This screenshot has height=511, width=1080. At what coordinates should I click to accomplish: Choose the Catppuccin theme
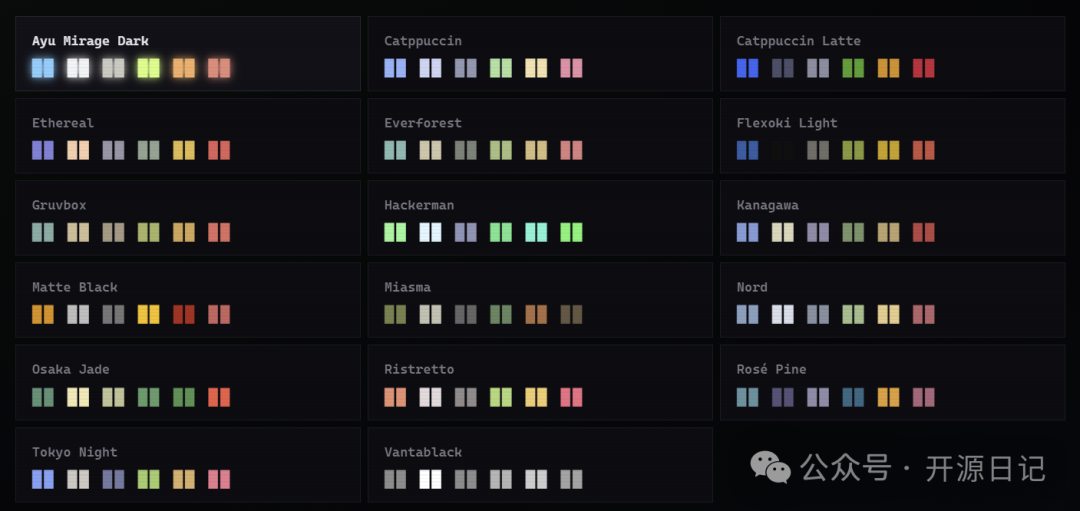click(x=540, y=54)
